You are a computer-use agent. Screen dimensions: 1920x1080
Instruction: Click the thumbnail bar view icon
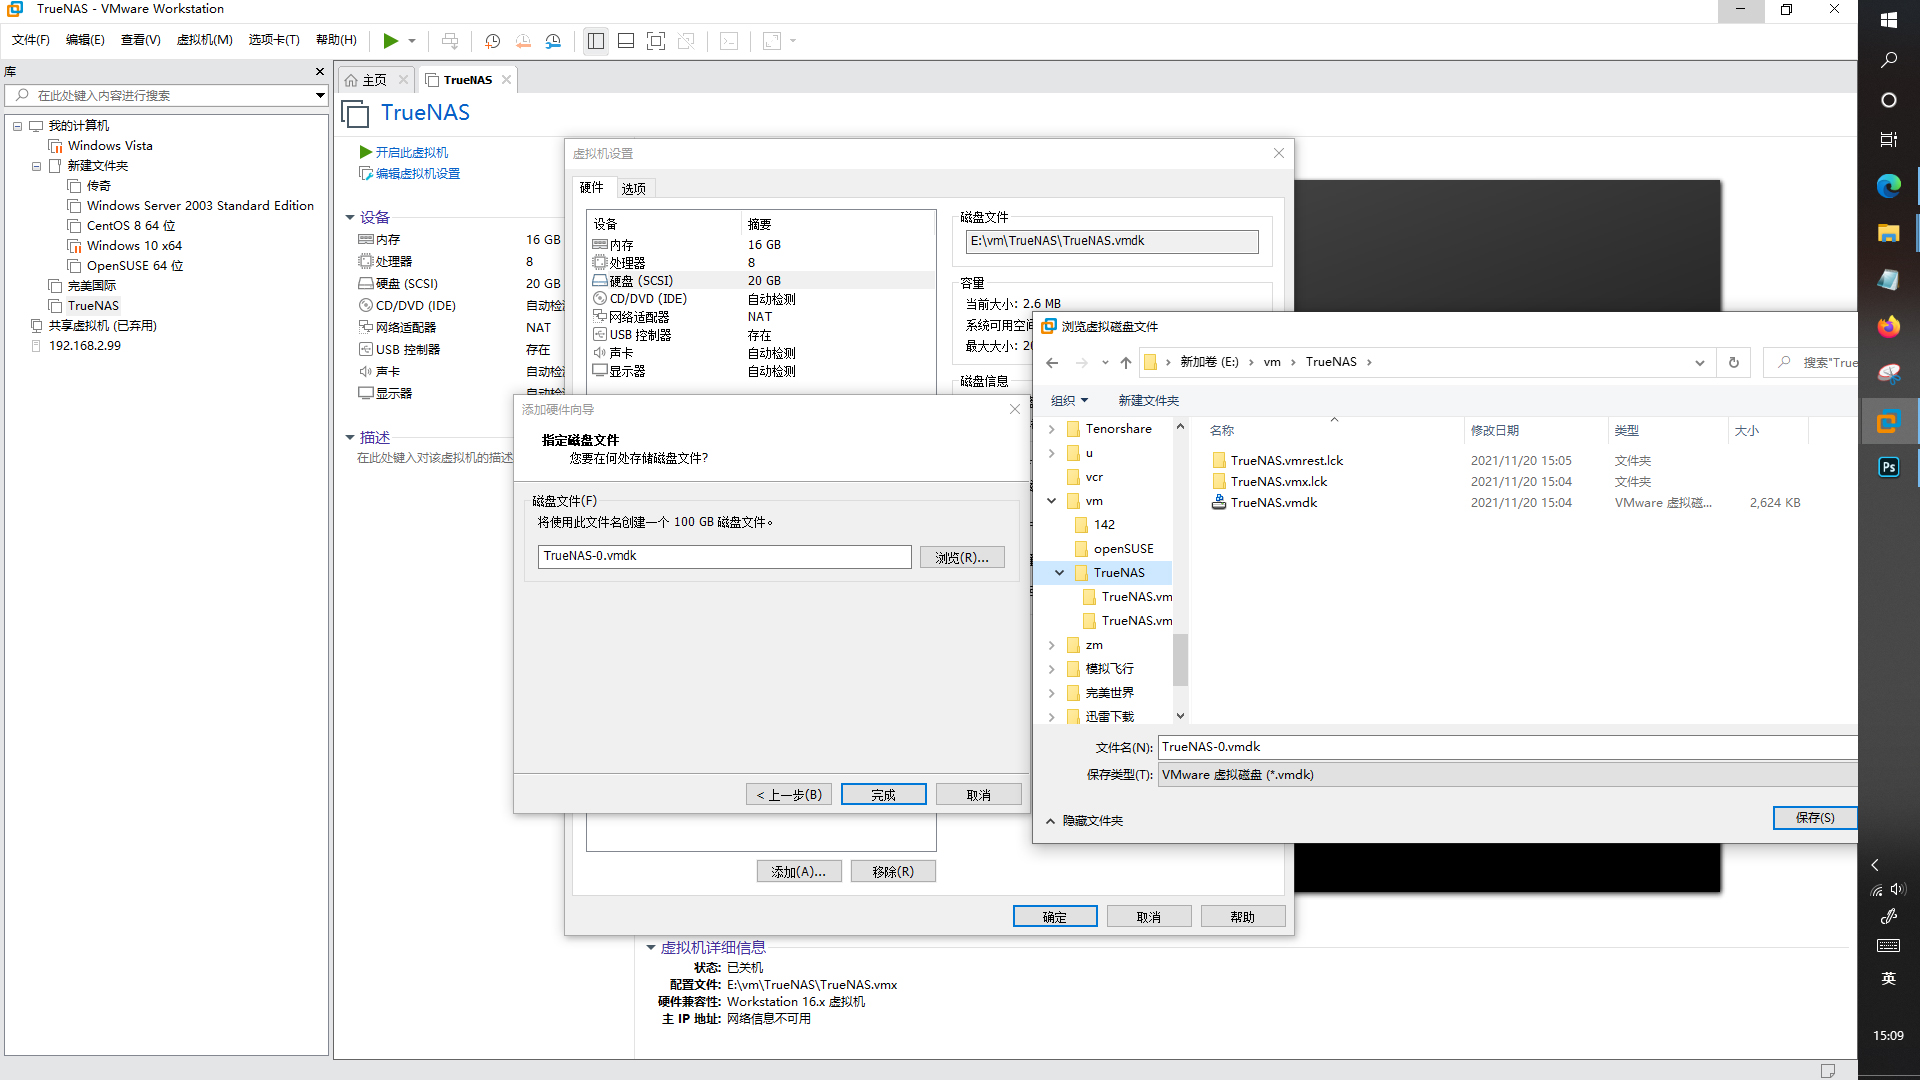pyautogui.click(x=626, y=41)
